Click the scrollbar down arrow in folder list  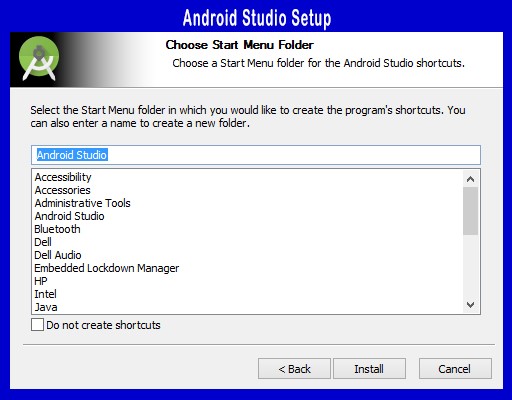pyautogui.click(x=470, y=305)
